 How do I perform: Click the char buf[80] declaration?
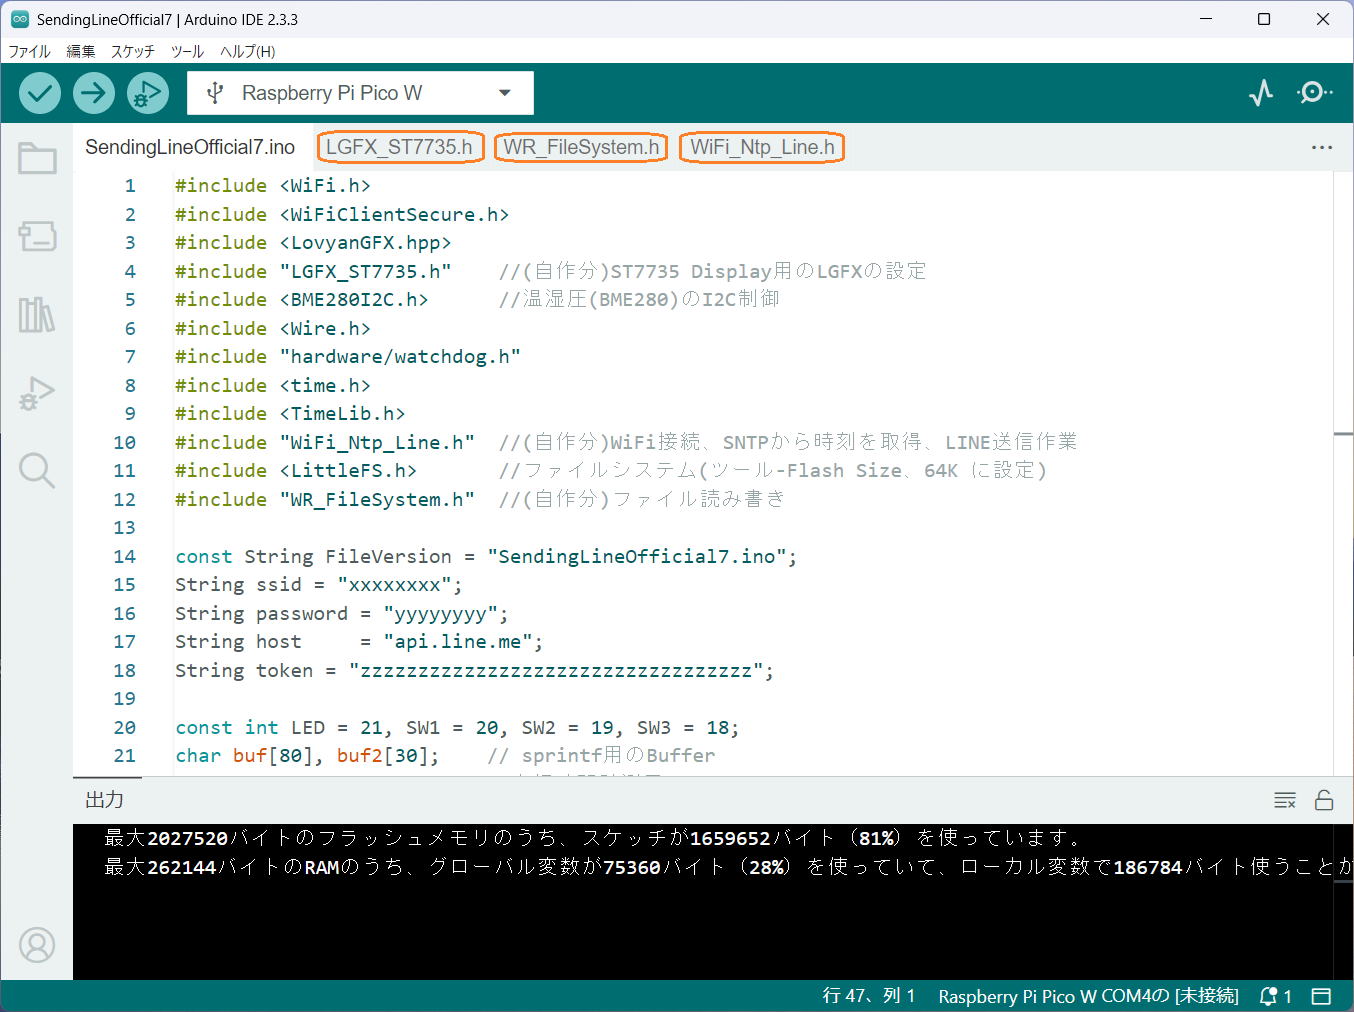(307, 756)
